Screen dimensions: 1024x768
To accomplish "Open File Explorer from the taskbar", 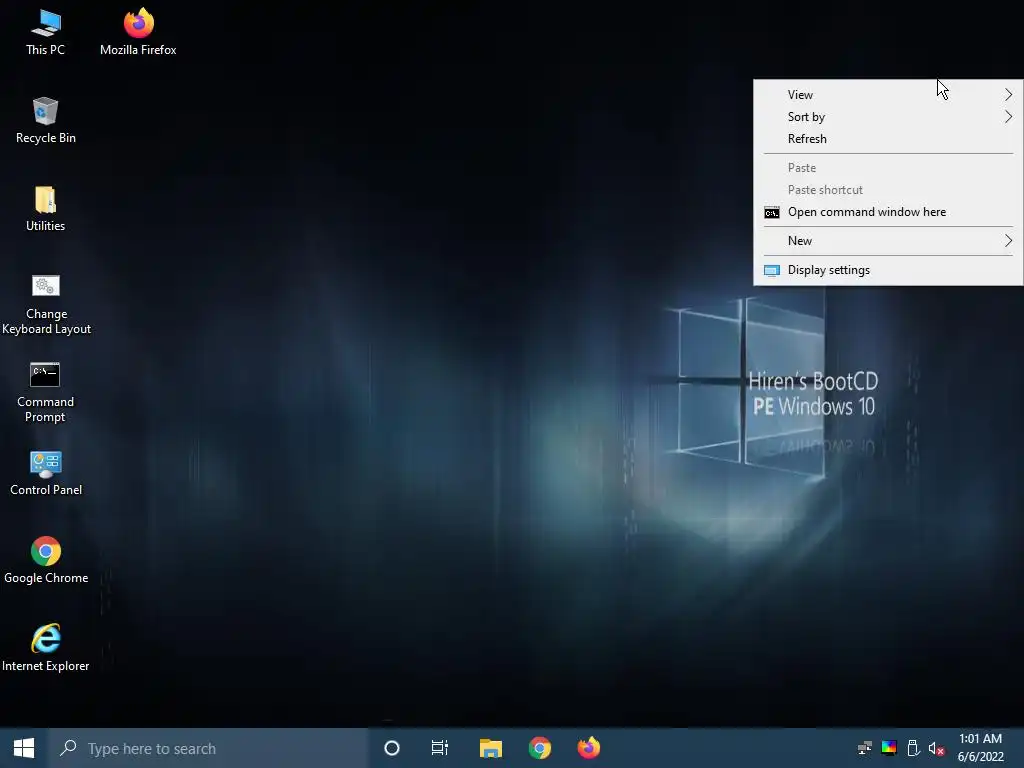I will [x=490, y=748].
